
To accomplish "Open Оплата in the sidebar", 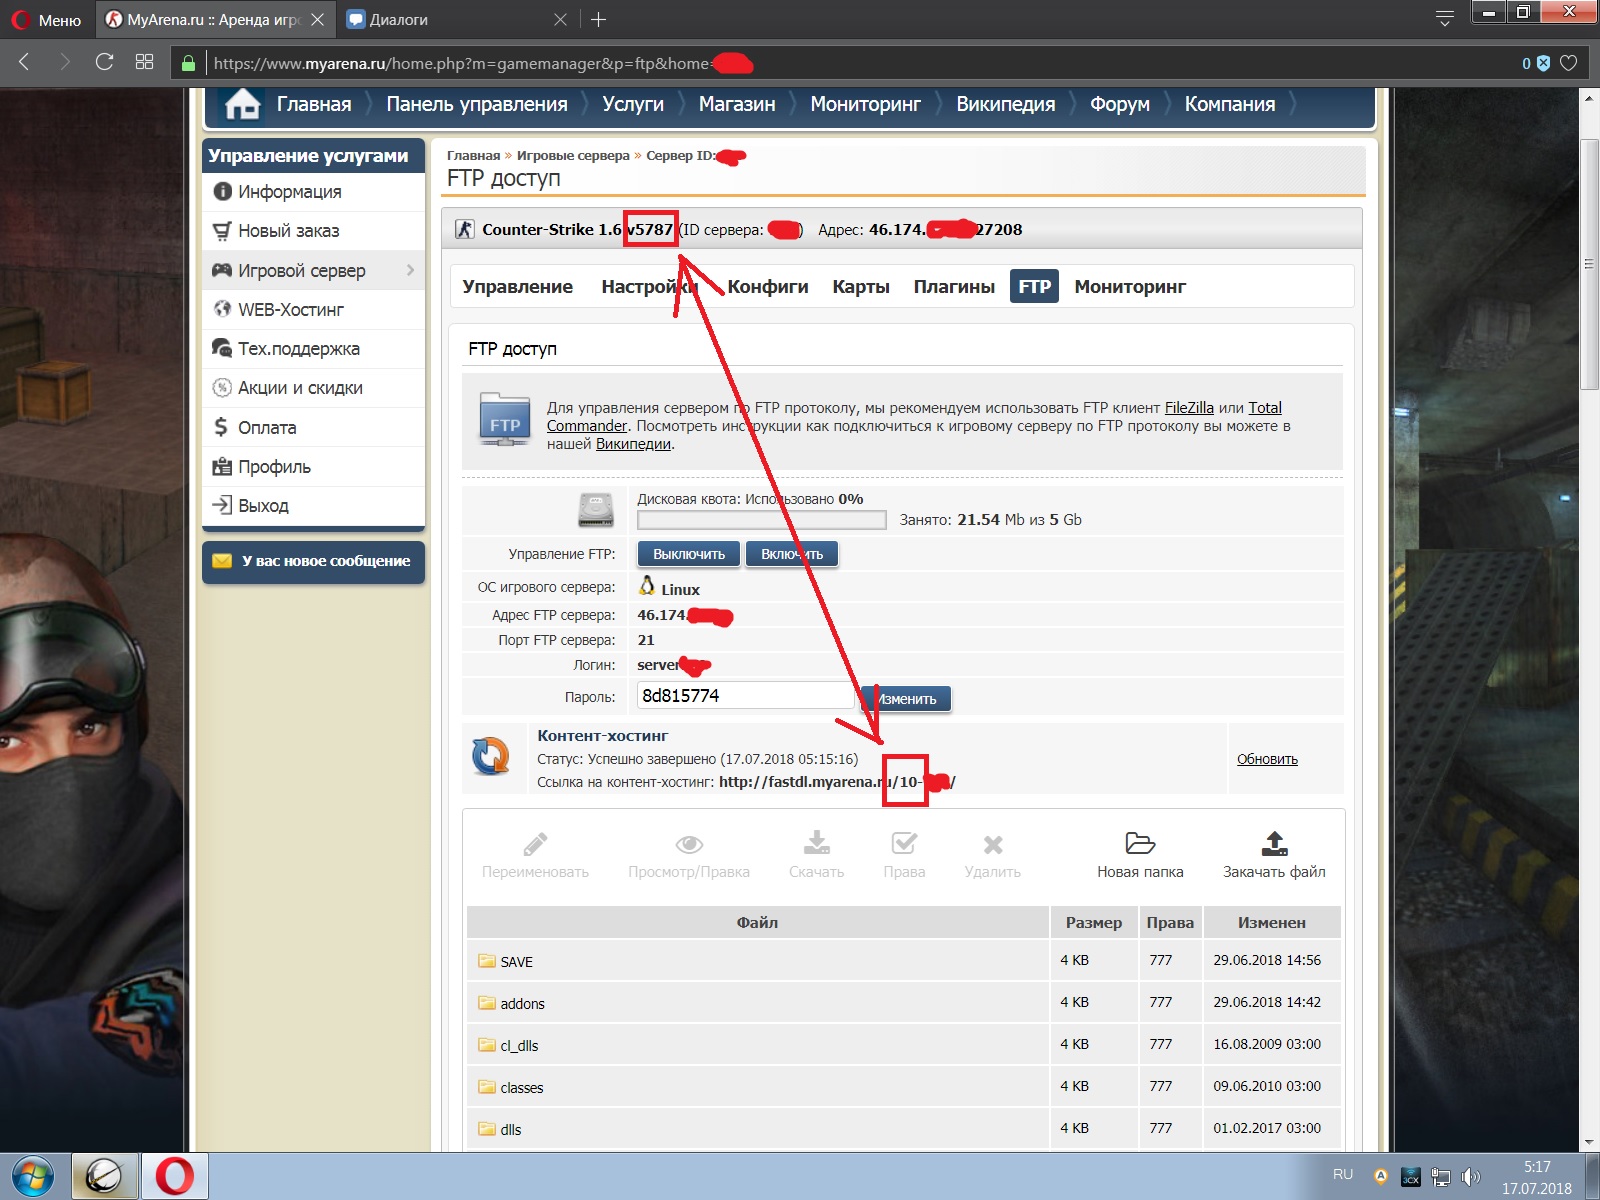I will tap(314, 428).
